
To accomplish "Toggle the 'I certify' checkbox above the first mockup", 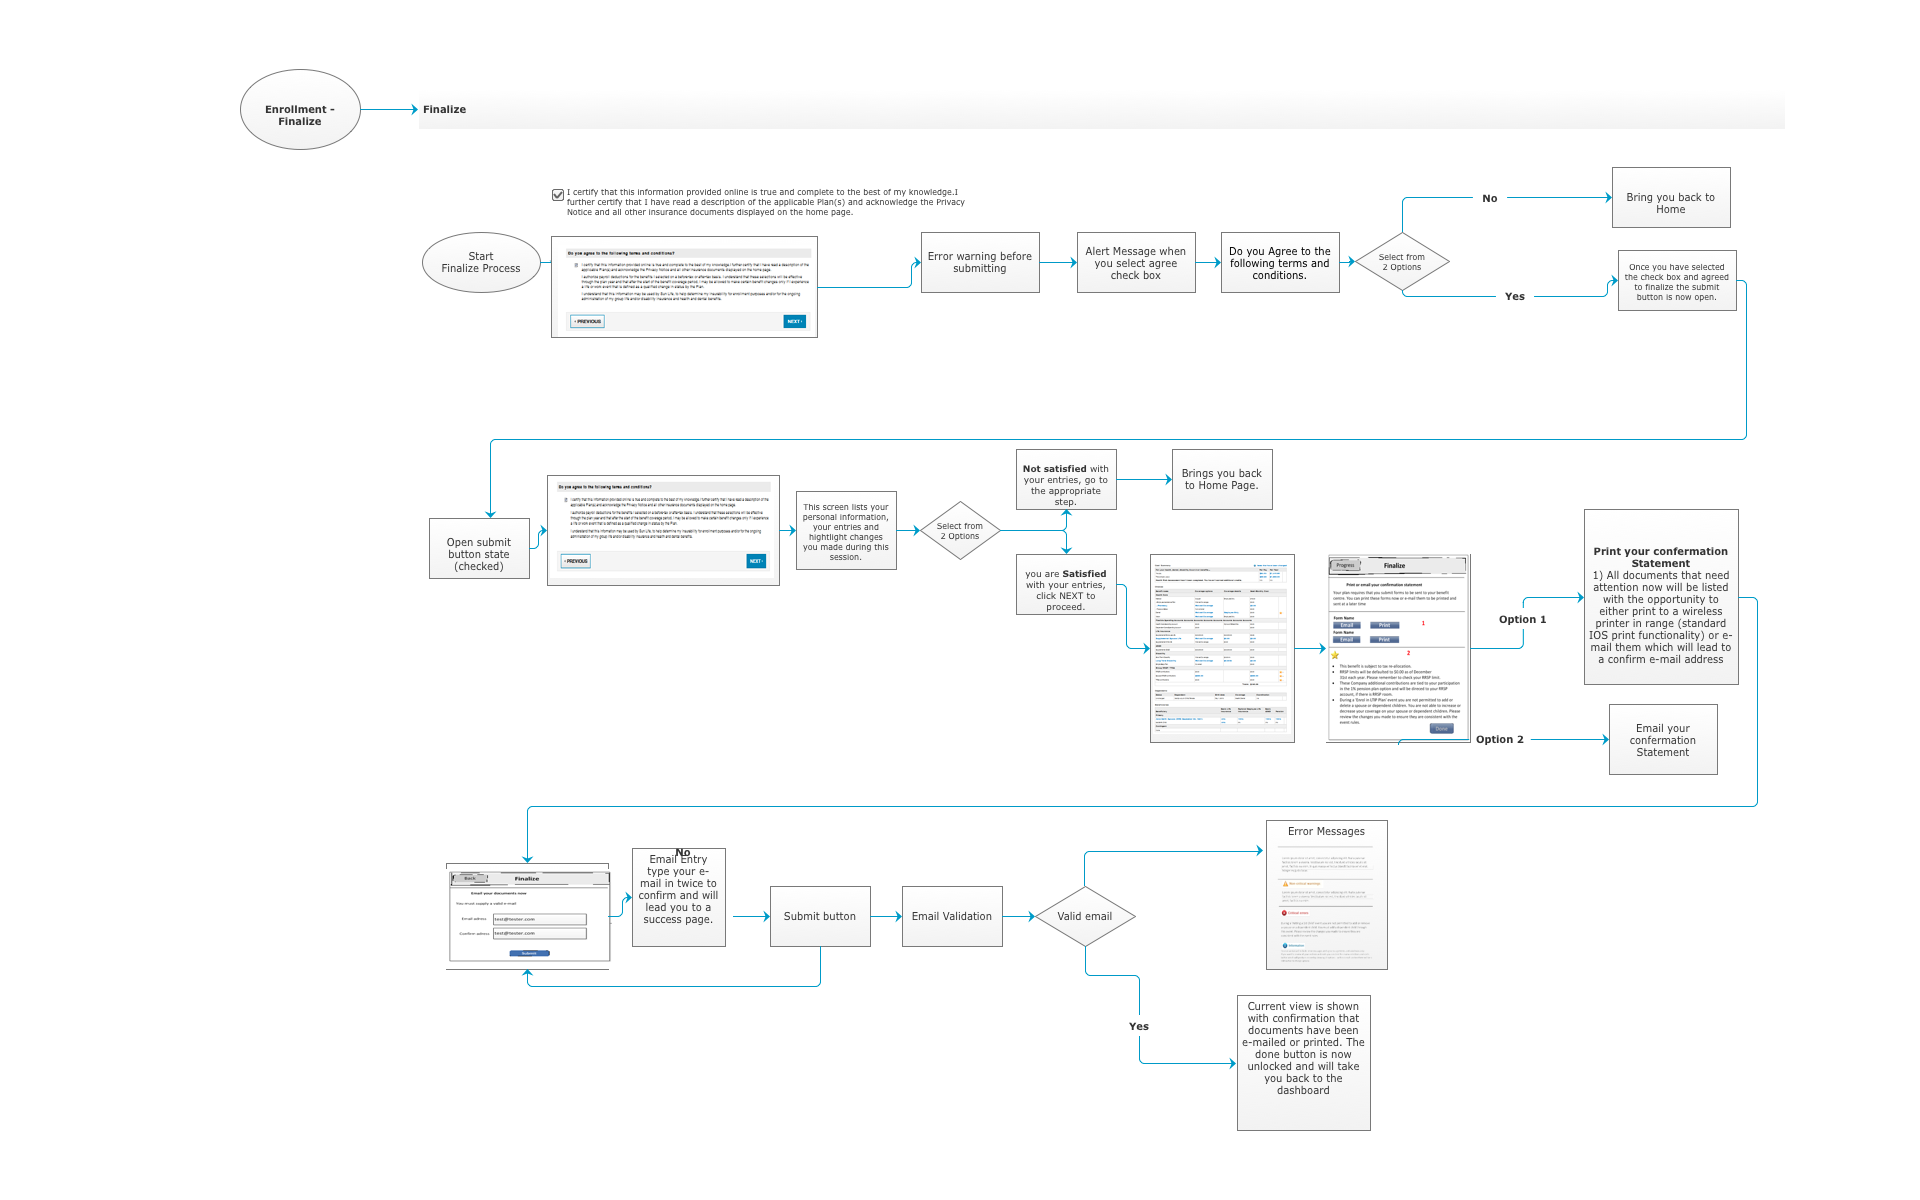I will point(558,195).
